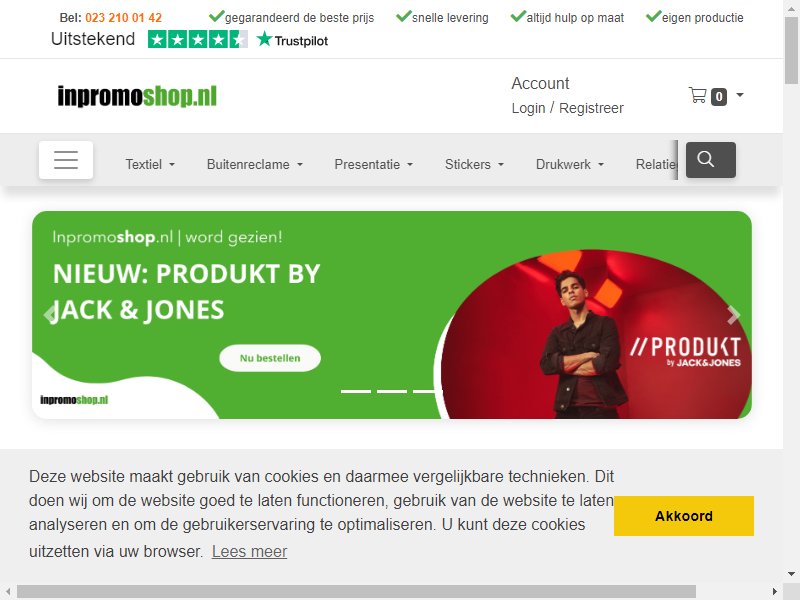Image resolution: width=800 pixels, height=600 pixels.
Task: Click the Login link
Action: click(x=529, y=108)
